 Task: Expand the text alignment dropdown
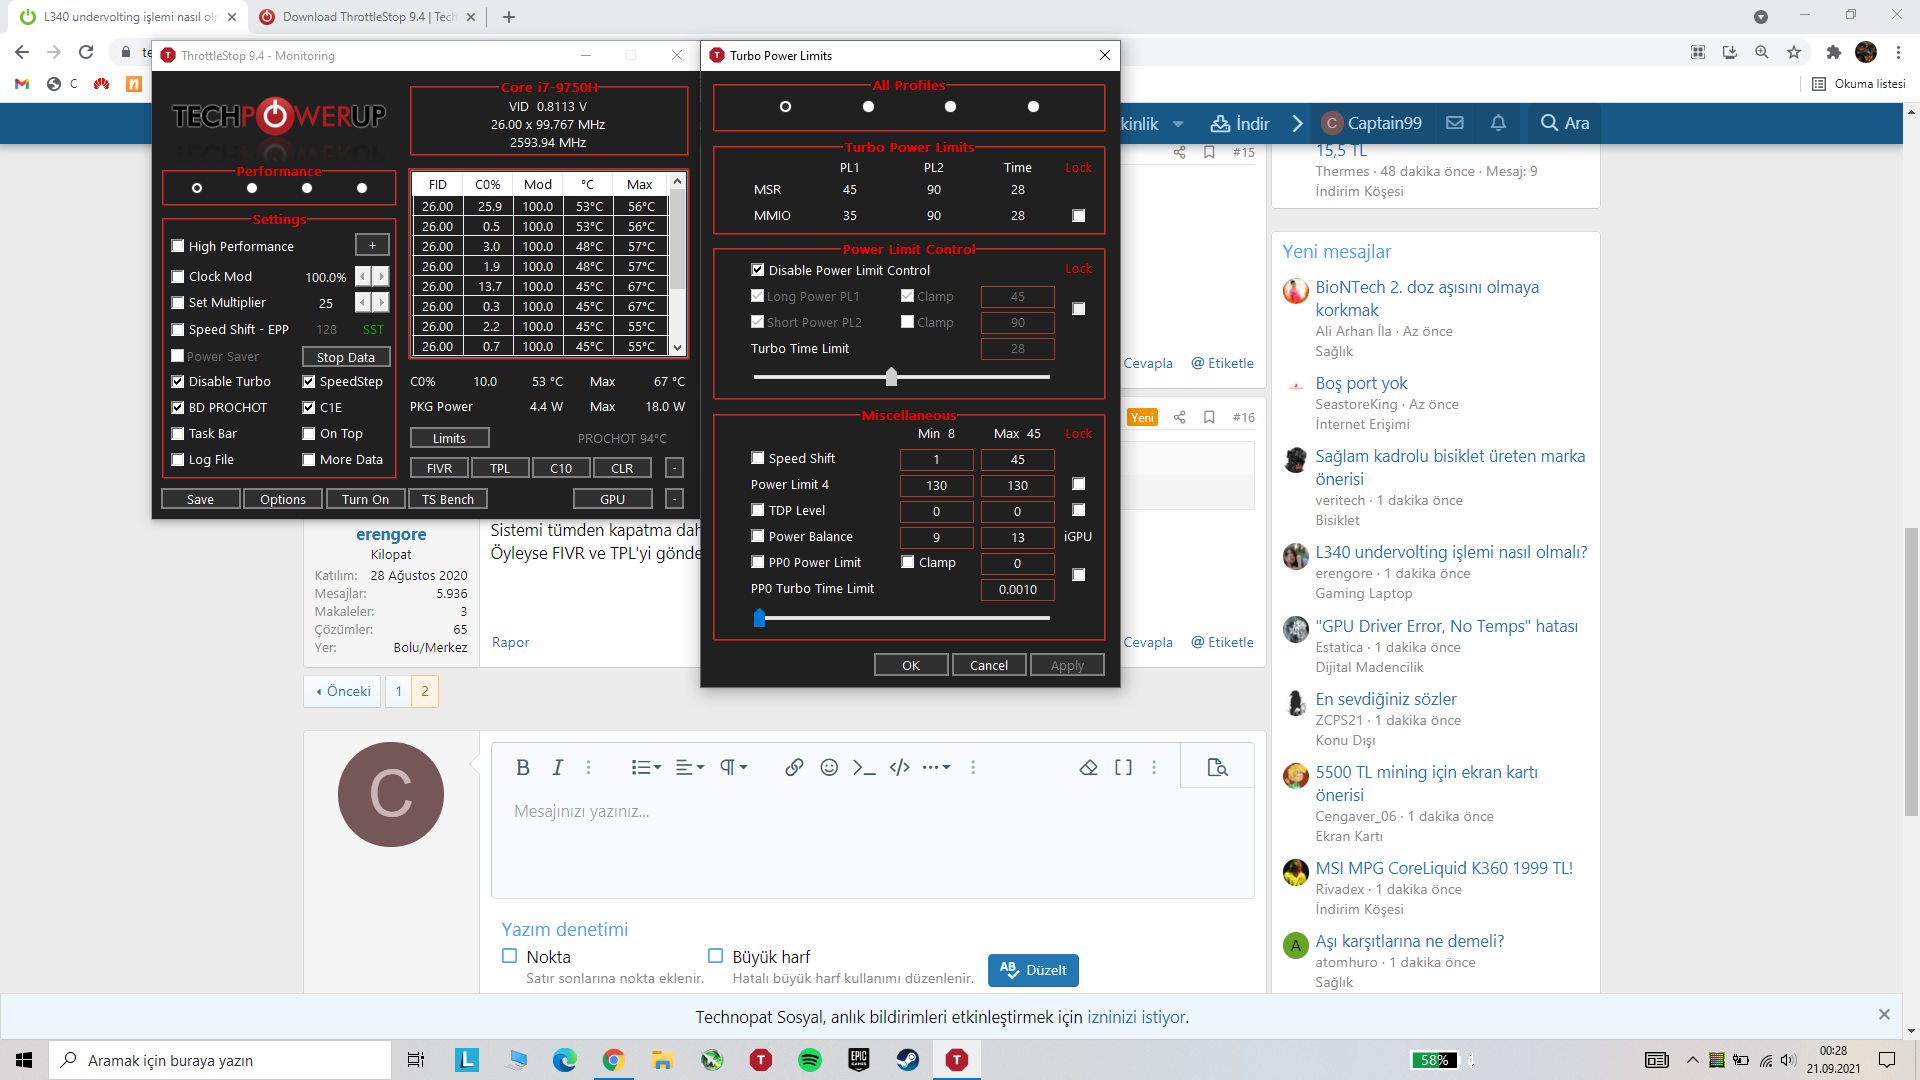coord(690,767)
